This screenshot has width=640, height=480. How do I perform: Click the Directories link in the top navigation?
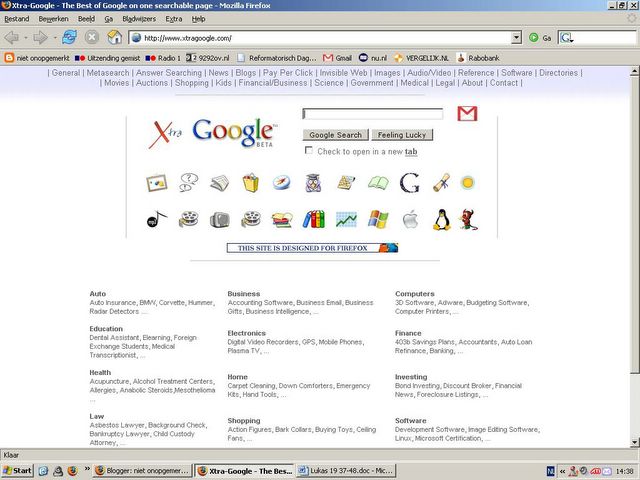coord(558,73)
